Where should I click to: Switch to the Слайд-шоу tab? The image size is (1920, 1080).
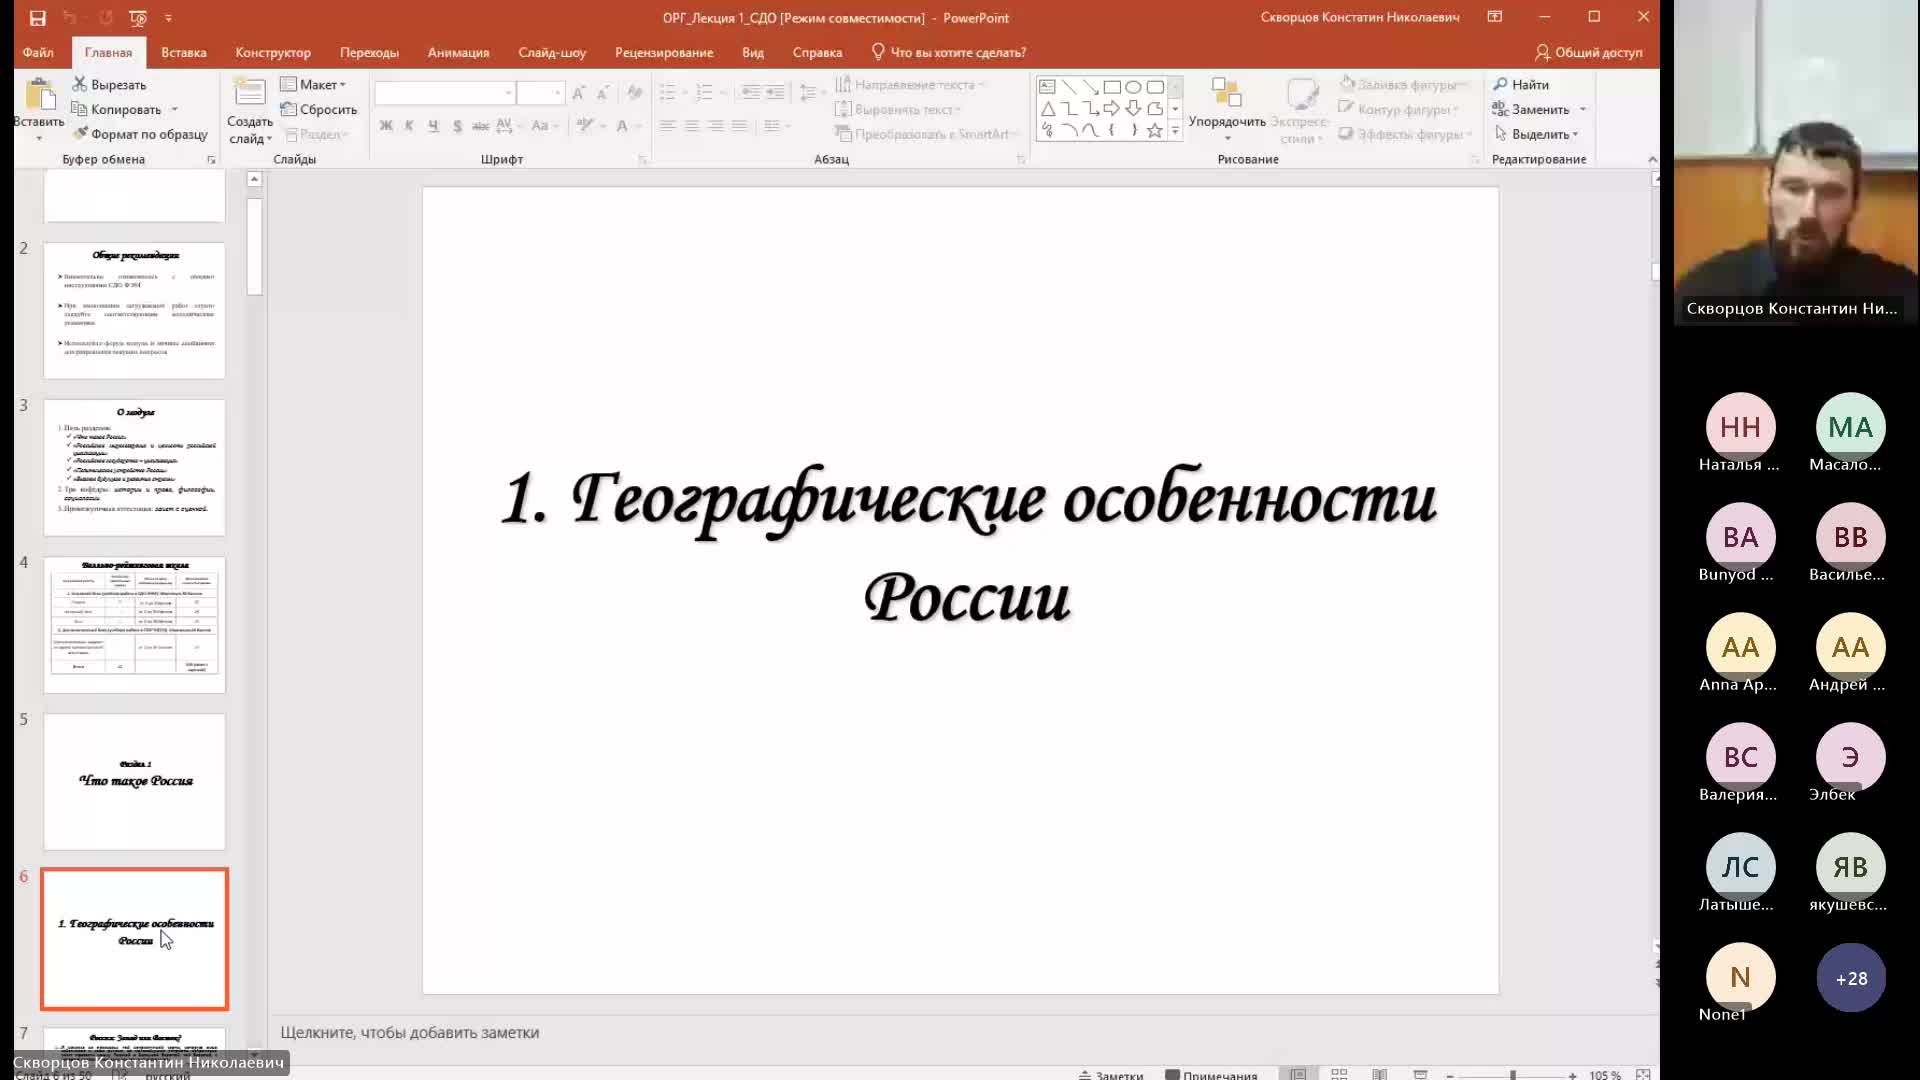click(552, 53)
